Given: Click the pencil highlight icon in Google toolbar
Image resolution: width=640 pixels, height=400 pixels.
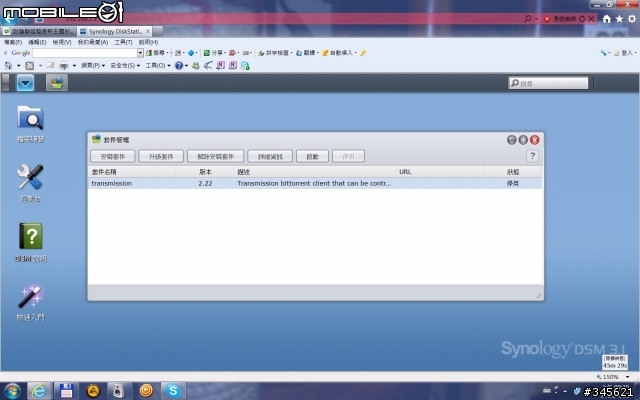Looking at the screenshot, I should [x=363, y=53].
